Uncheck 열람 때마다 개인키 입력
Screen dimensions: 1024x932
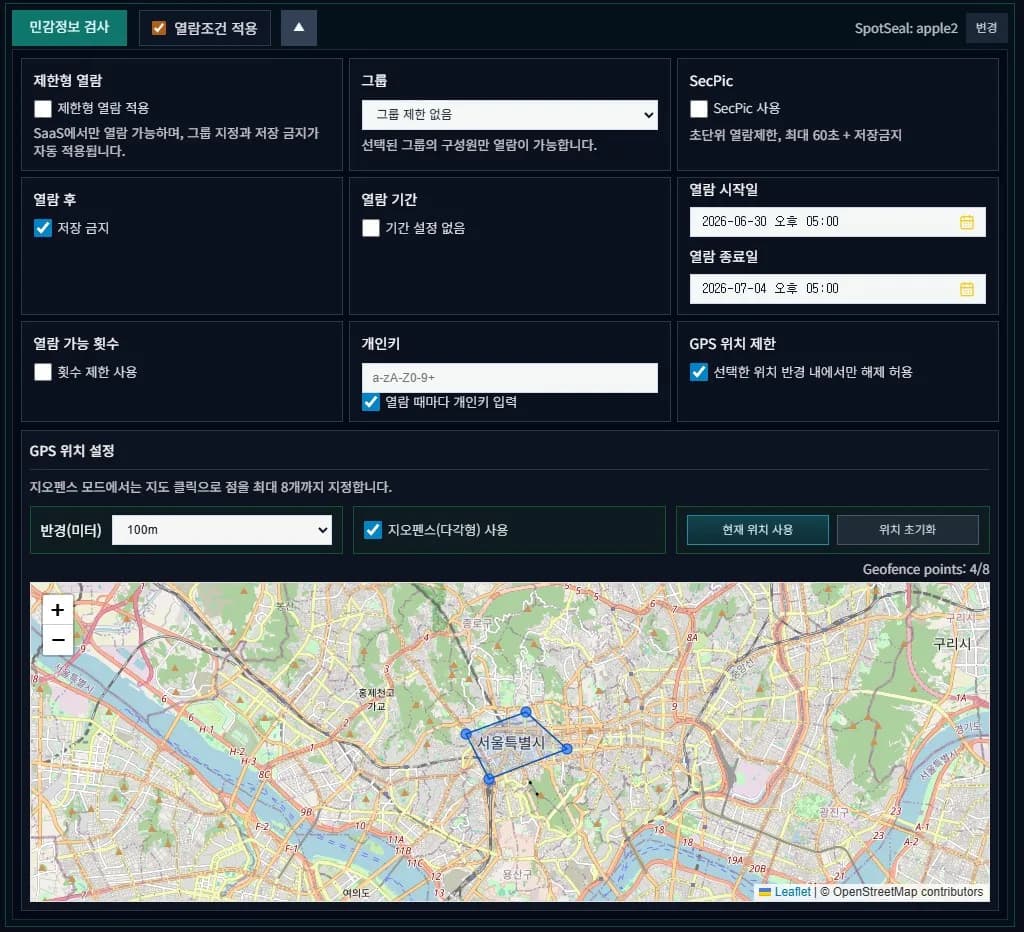tap(371, 402)
